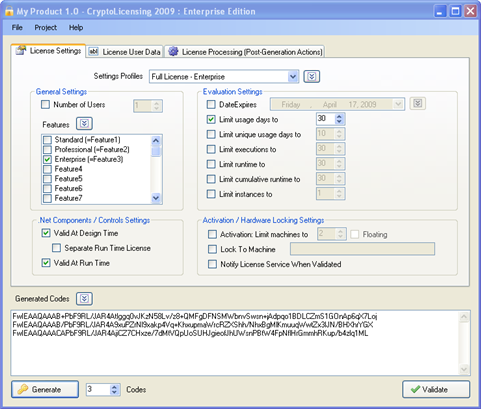The height and width of the screenshot is (409, 481).
Task: Enable Limit instances to checkbox
Action: [211, 194]
